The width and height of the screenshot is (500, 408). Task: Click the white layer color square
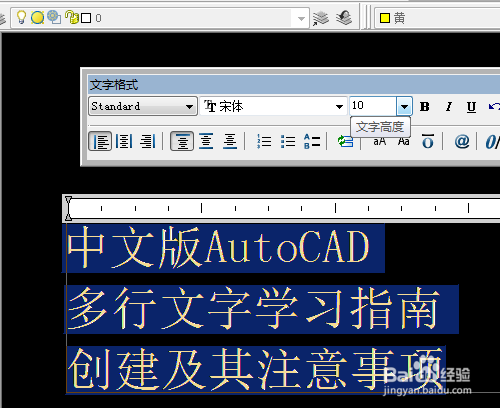coord(86,18)
